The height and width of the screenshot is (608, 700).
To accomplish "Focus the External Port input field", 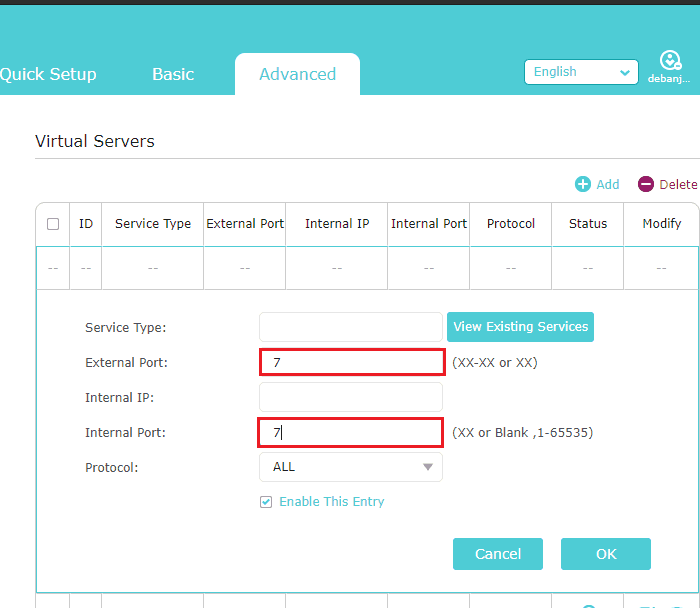I will pos(352,362).
